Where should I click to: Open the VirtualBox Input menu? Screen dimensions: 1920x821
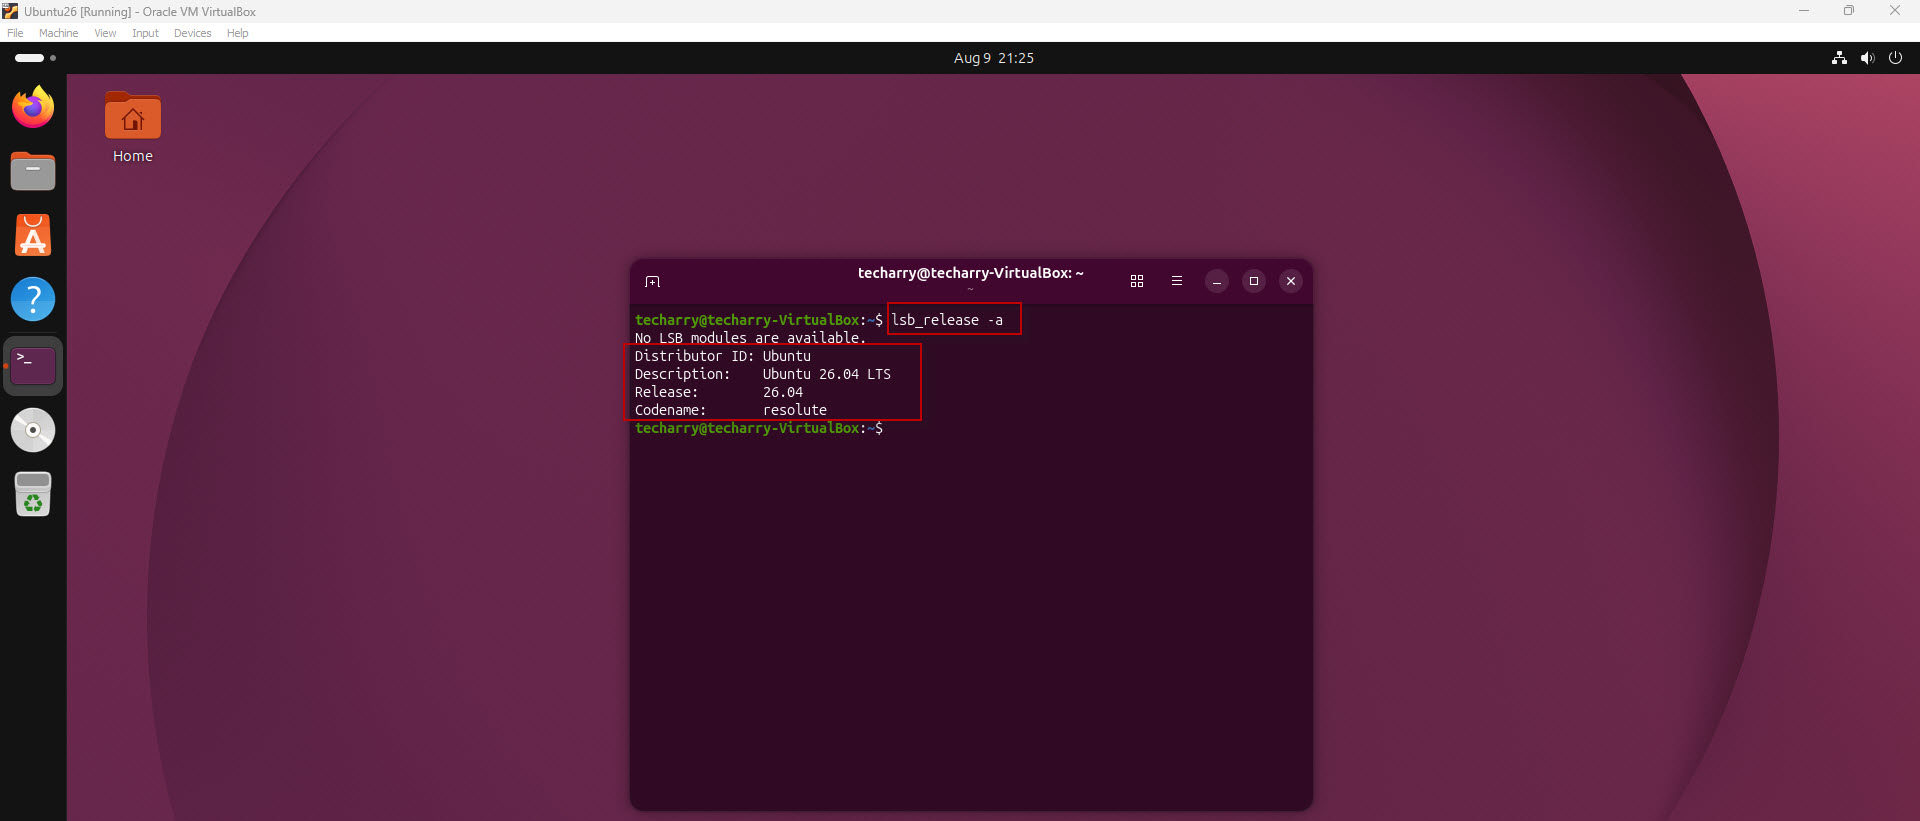[146, 33]
